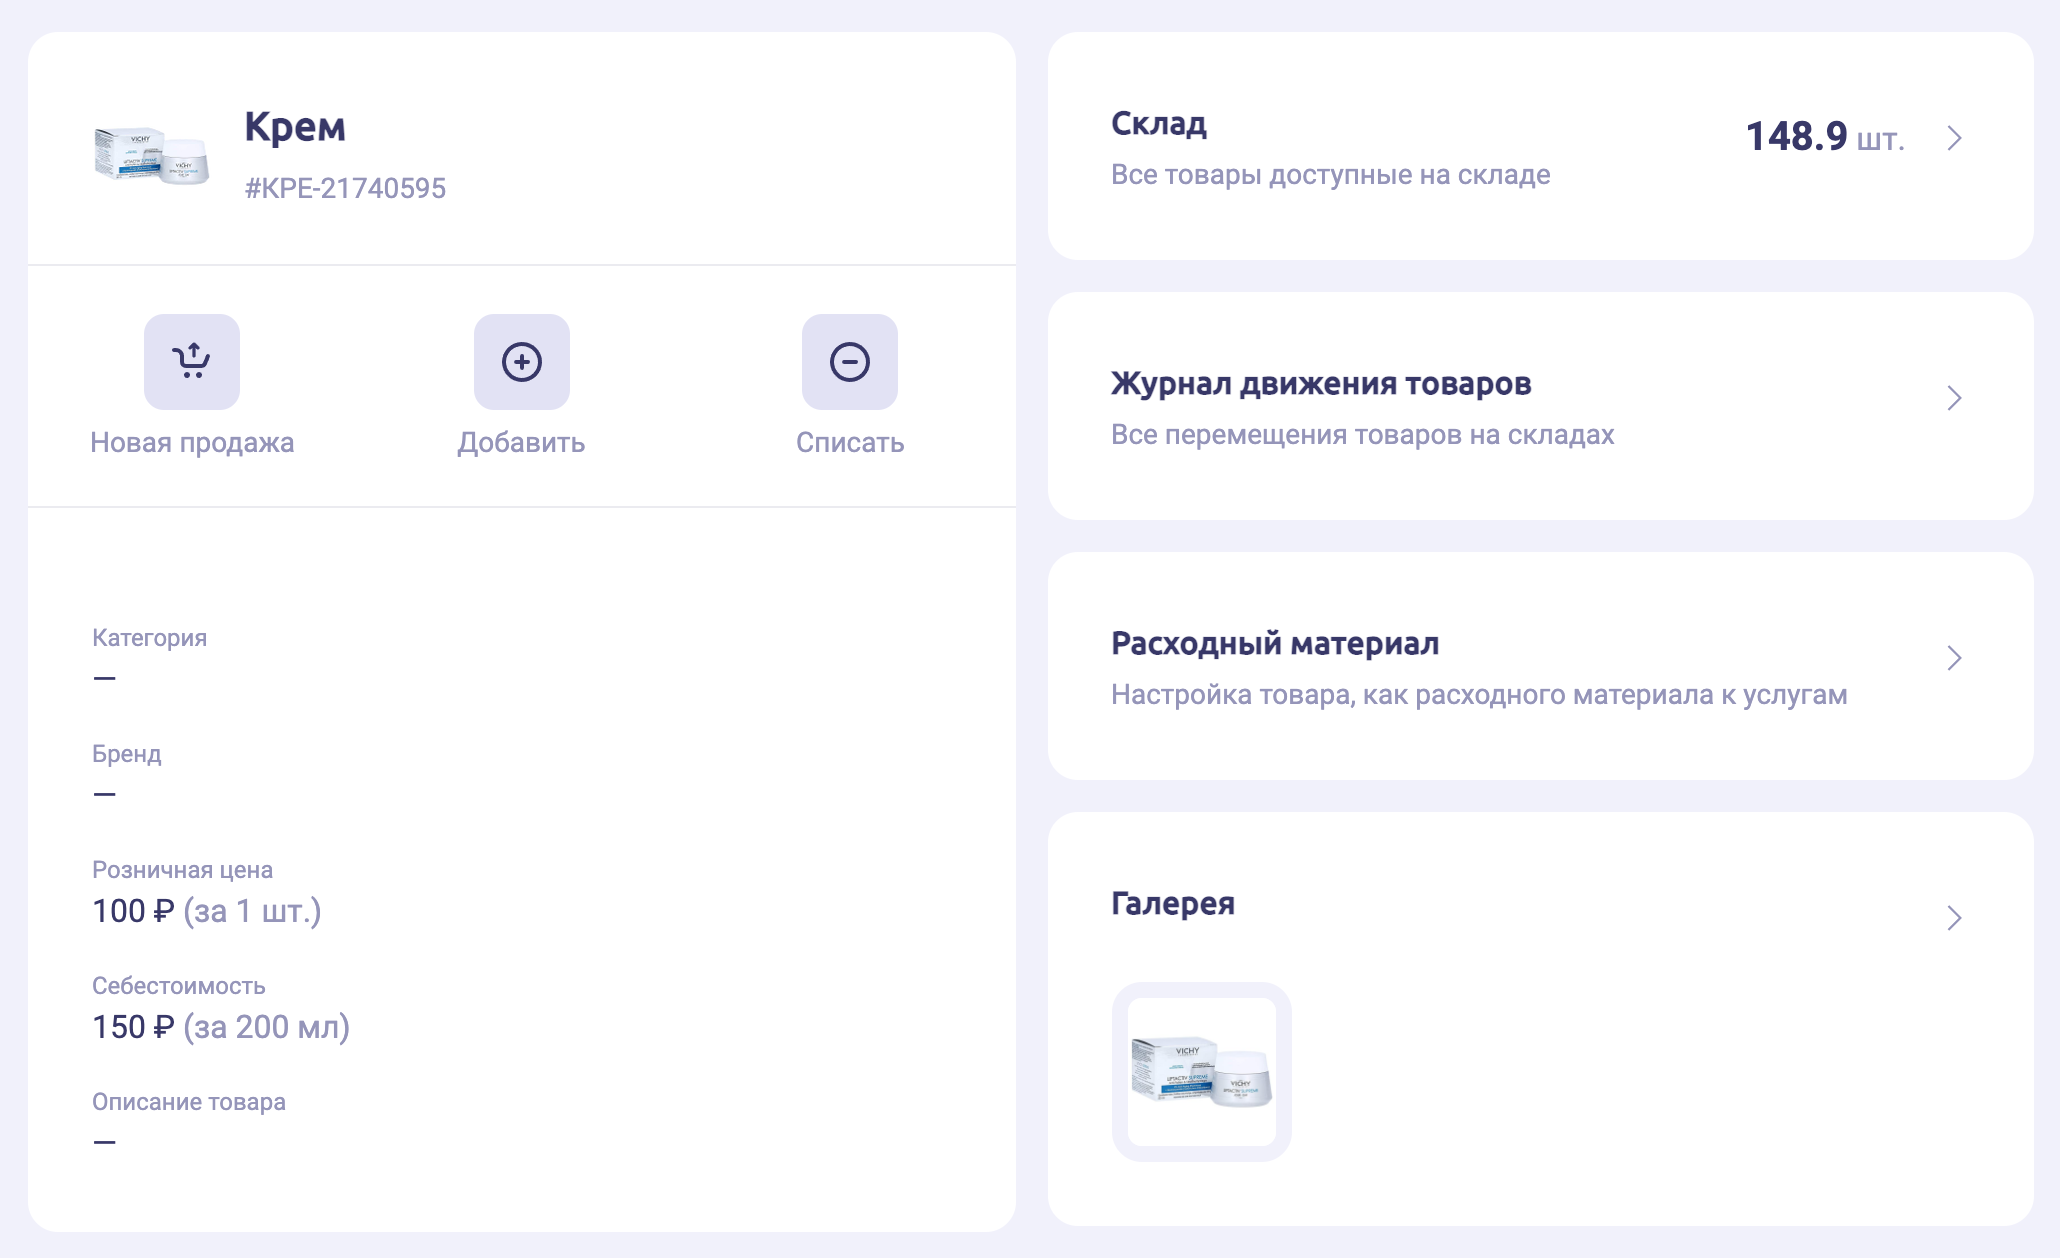Screen dimensions: 2060x1258
Task: Click the Новая продажа label
Action: (x=192, y=443)
